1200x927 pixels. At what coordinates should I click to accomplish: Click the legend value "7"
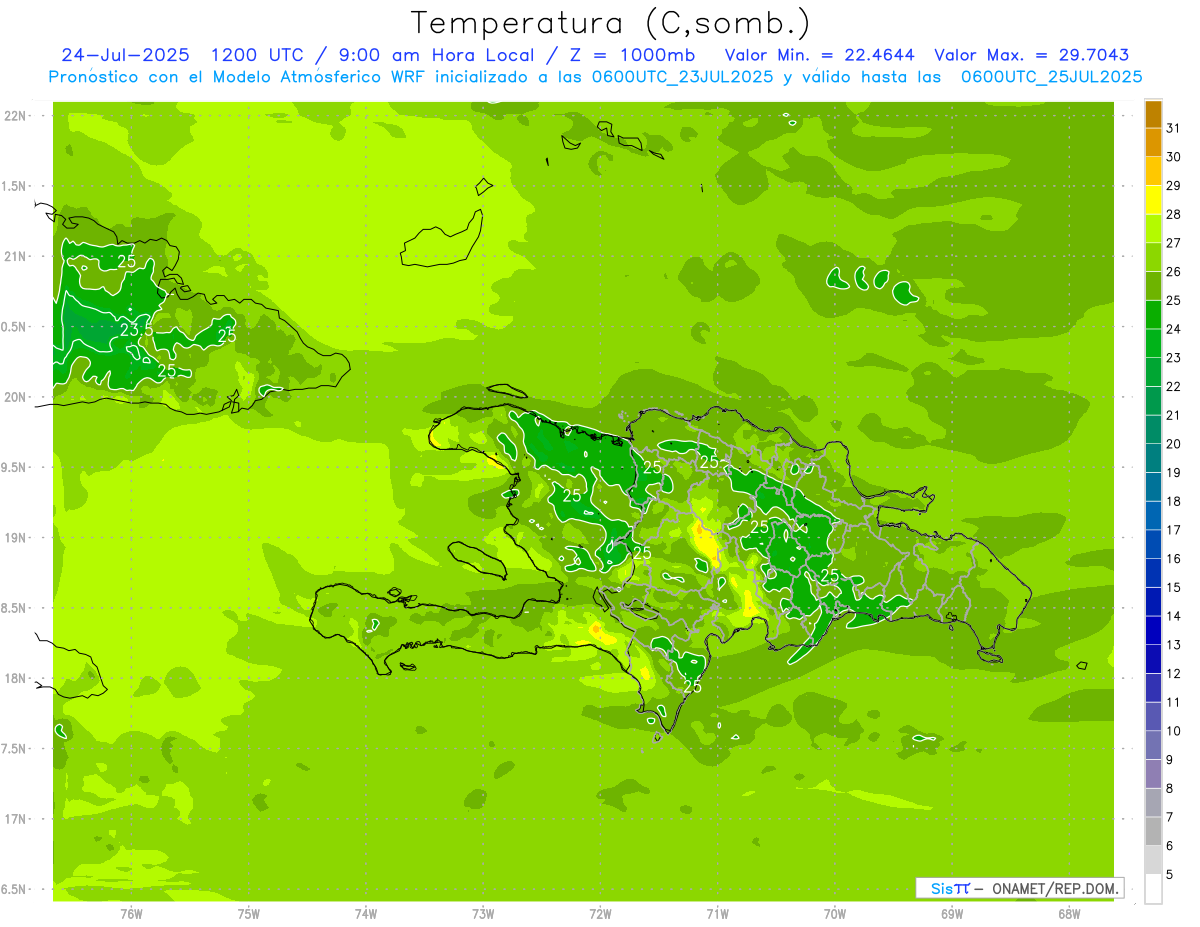click(1169, 817)
